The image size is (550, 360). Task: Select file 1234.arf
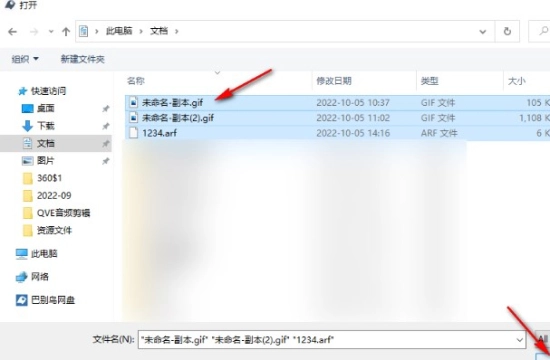160,133
